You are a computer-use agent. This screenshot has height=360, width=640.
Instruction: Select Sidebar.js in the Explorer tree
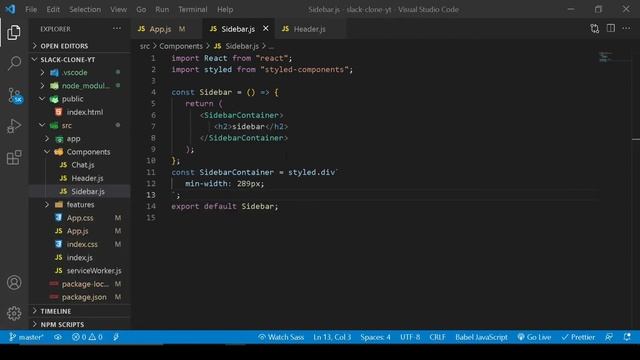click(80, 191)
